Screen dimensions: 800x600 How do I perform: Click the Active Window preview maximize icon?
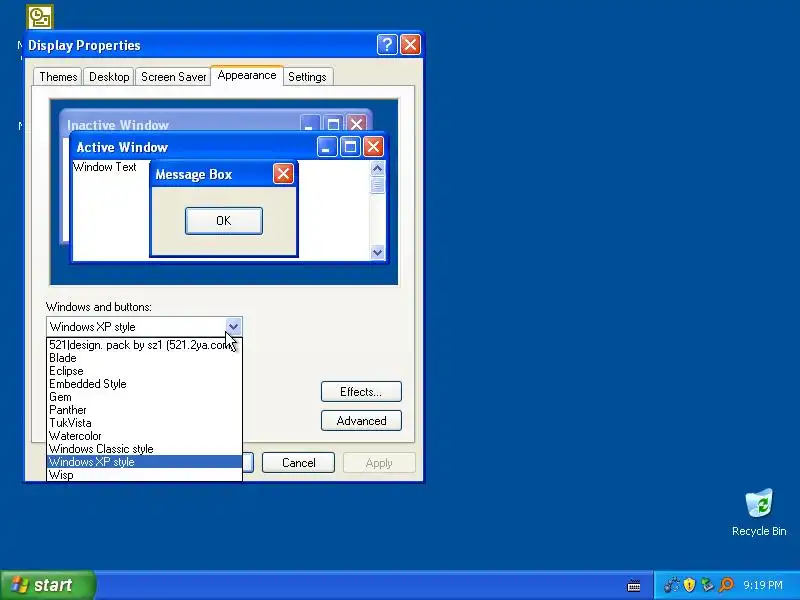pos(350,147)
